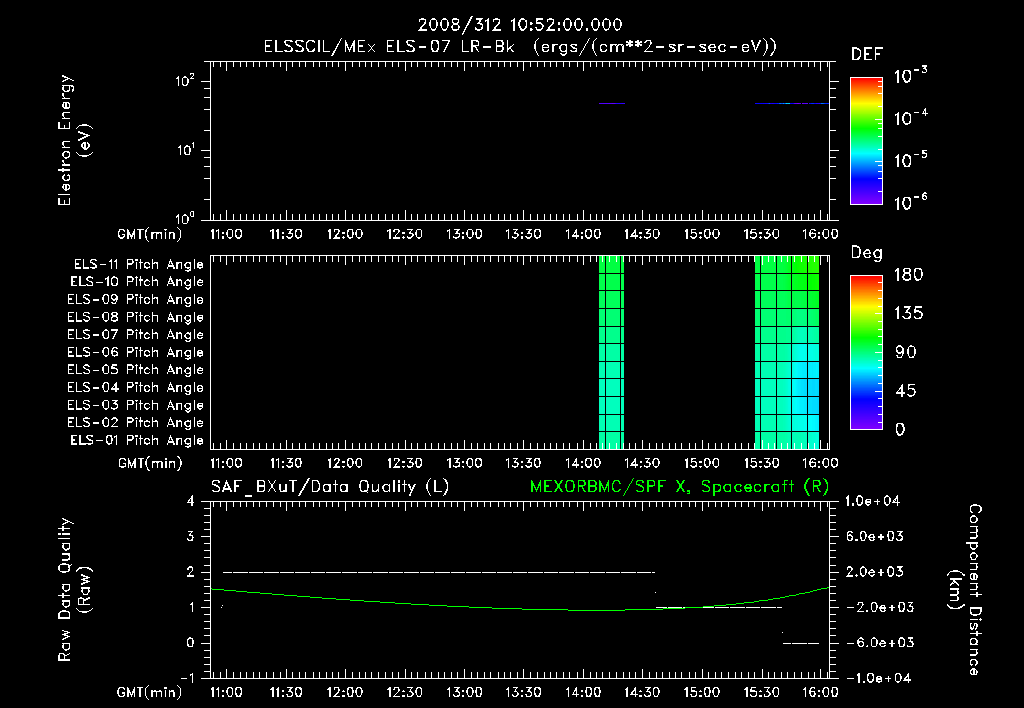Click the white data quality line at level 2
Viewport: 1024px width, 708px height.
coord(439,573)
